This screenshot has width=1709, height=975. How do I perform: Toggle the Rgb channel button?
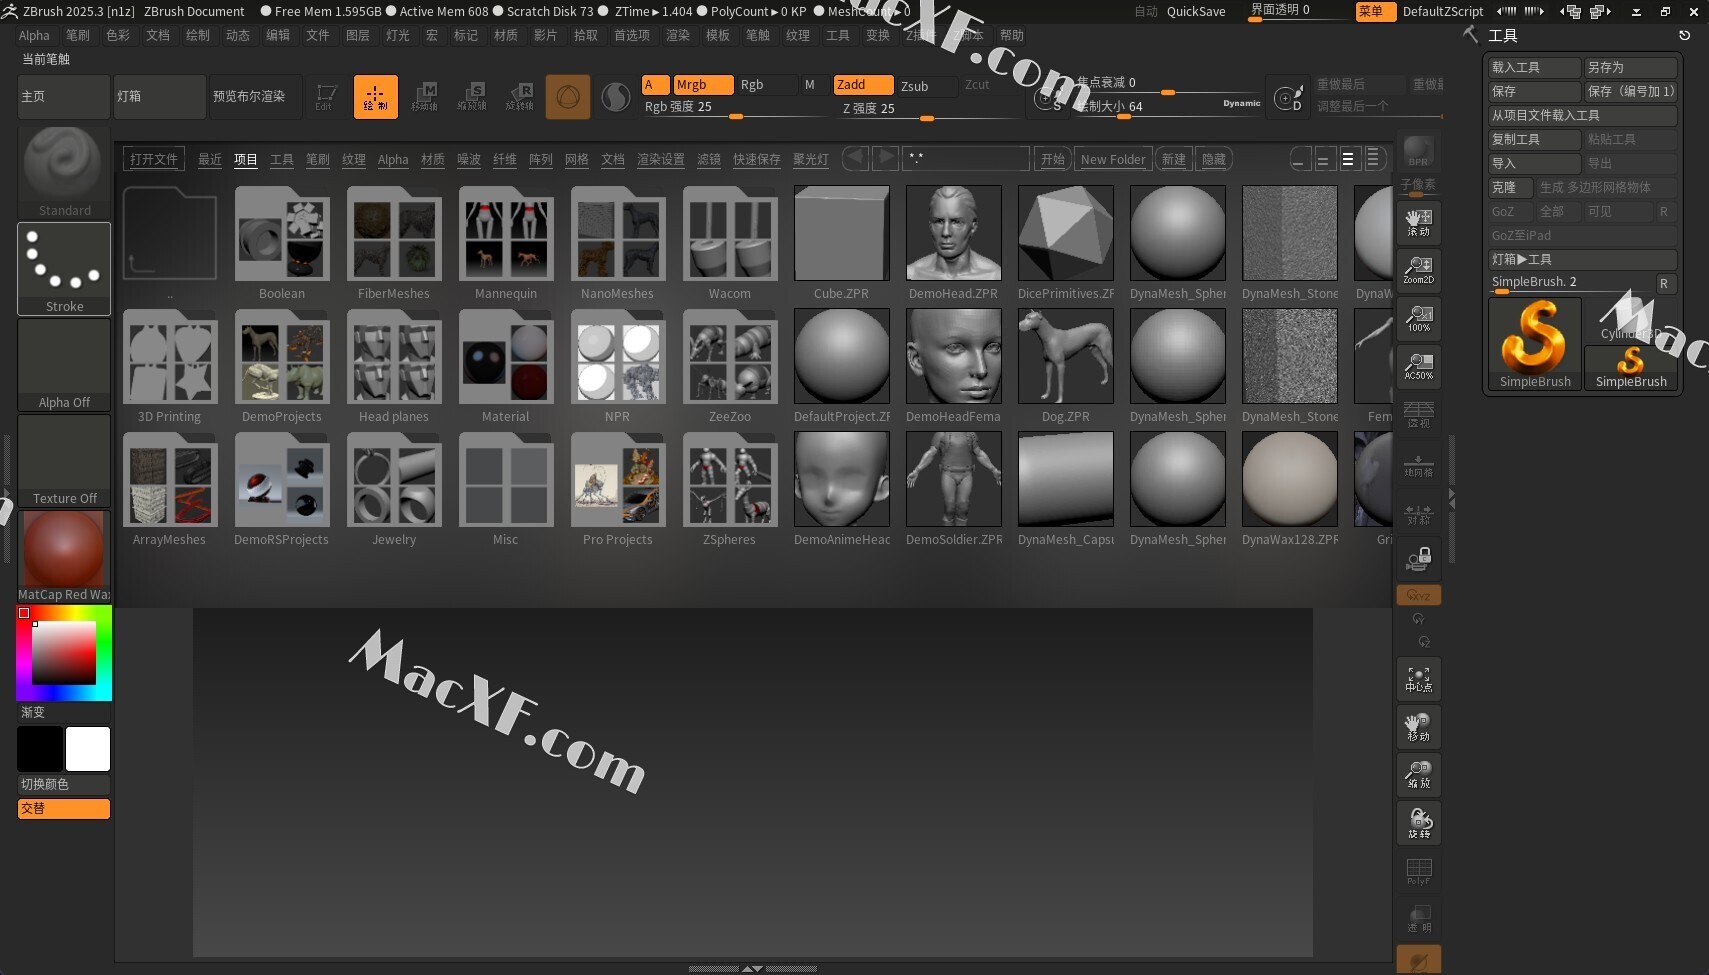tap(766, 85)
